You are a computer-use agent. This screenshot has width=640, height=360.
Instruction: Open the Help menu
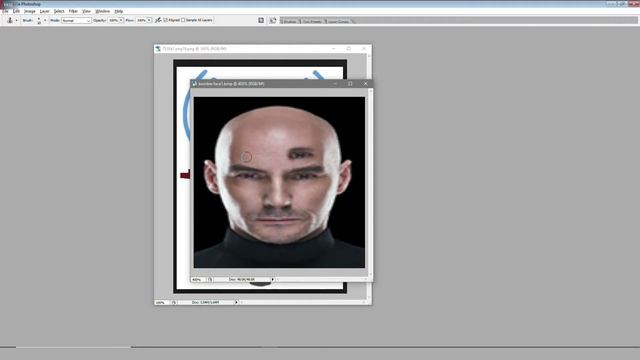(119, 11)
